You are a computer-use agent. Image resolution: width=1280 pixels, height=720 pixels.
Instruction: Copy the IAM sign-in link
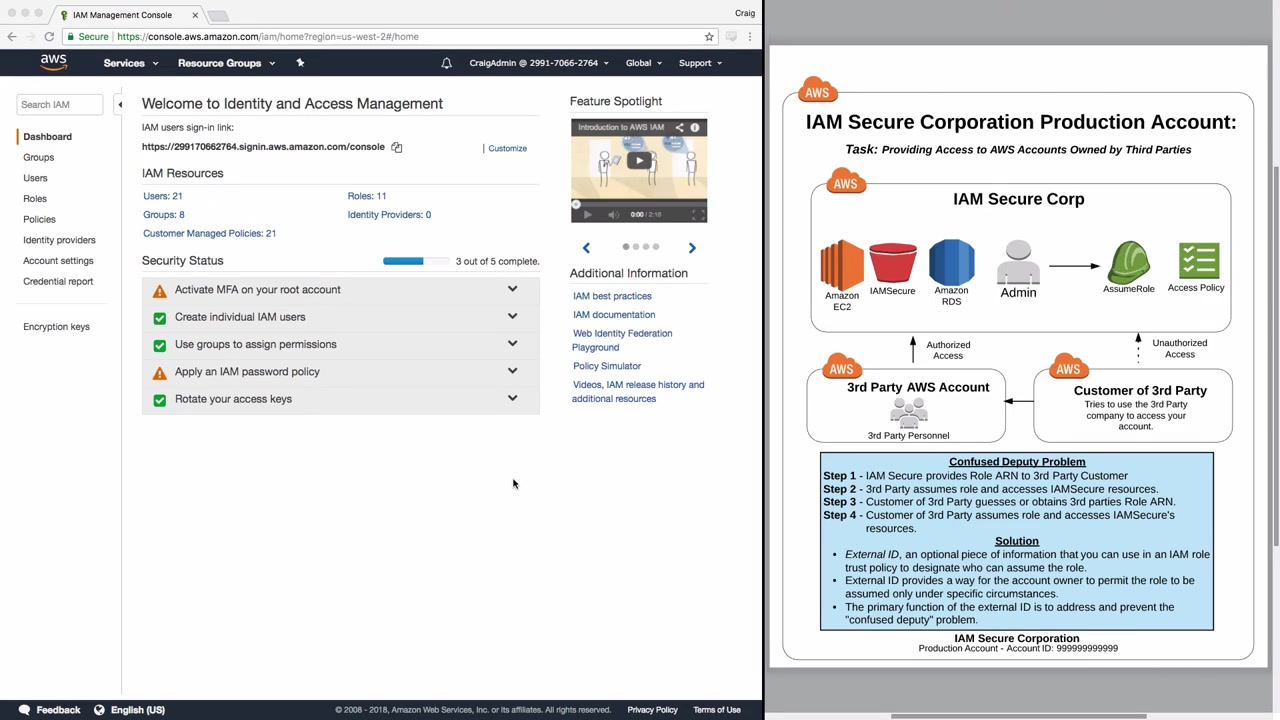pyautogui.click(x=397, y=148)
